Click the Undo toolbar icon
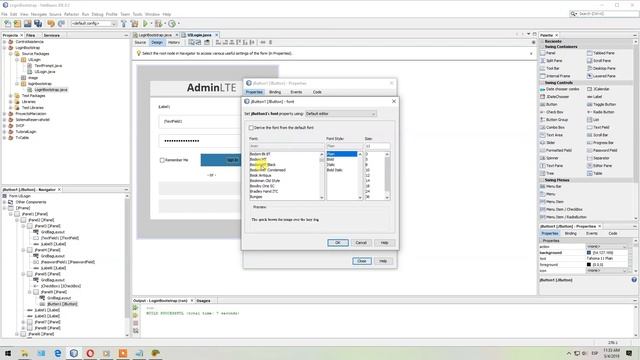This screenshot has width=640, height=360. click(x=51, y=24)
